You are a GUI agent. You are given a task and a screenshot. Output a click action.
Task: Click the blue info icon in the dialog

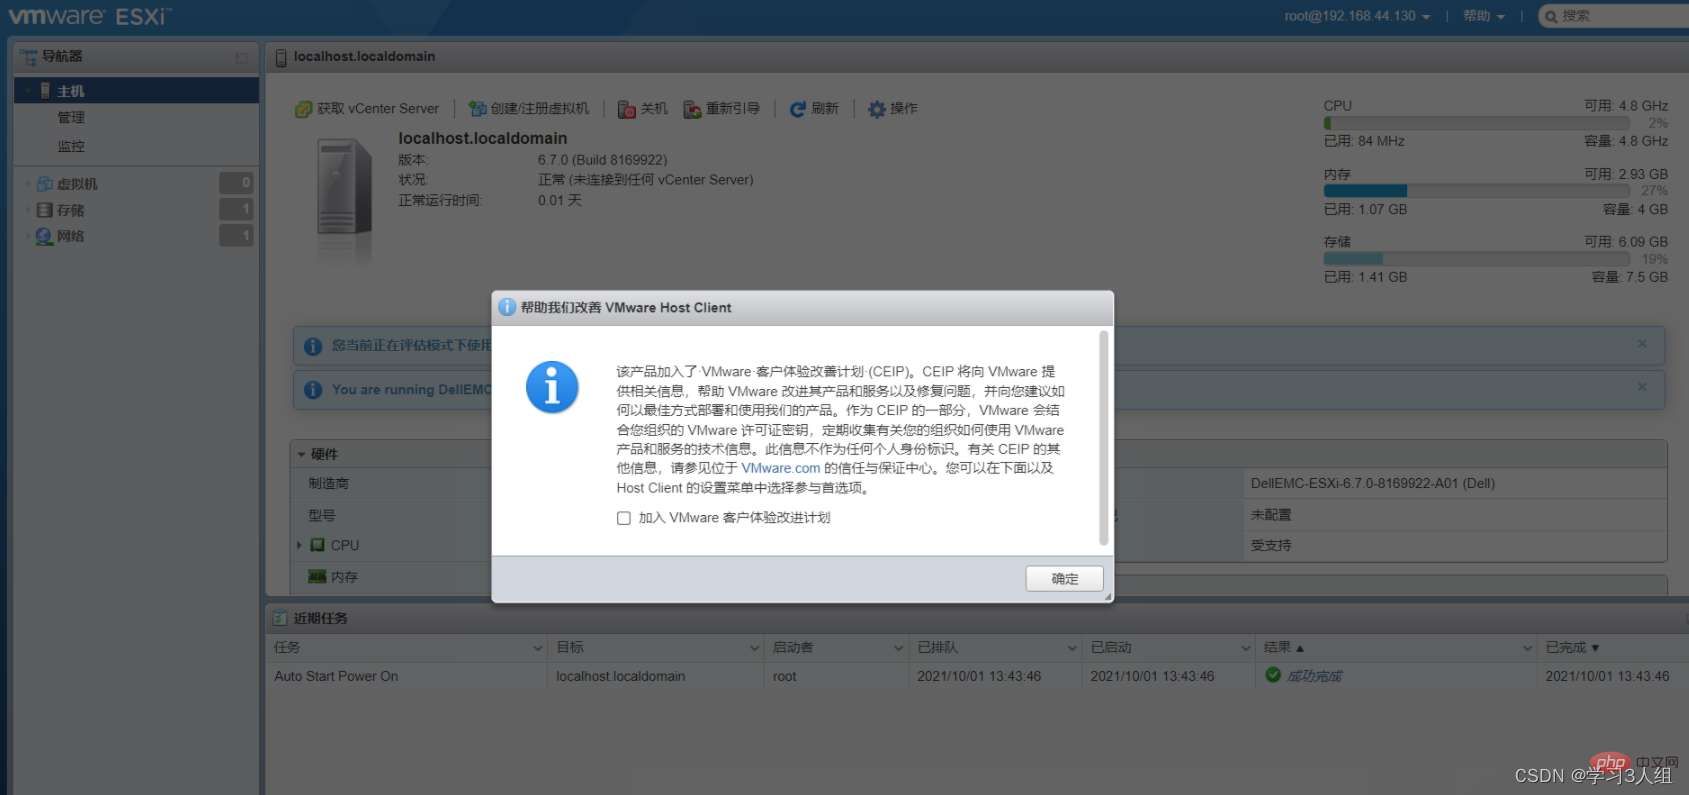click(552, 387)
